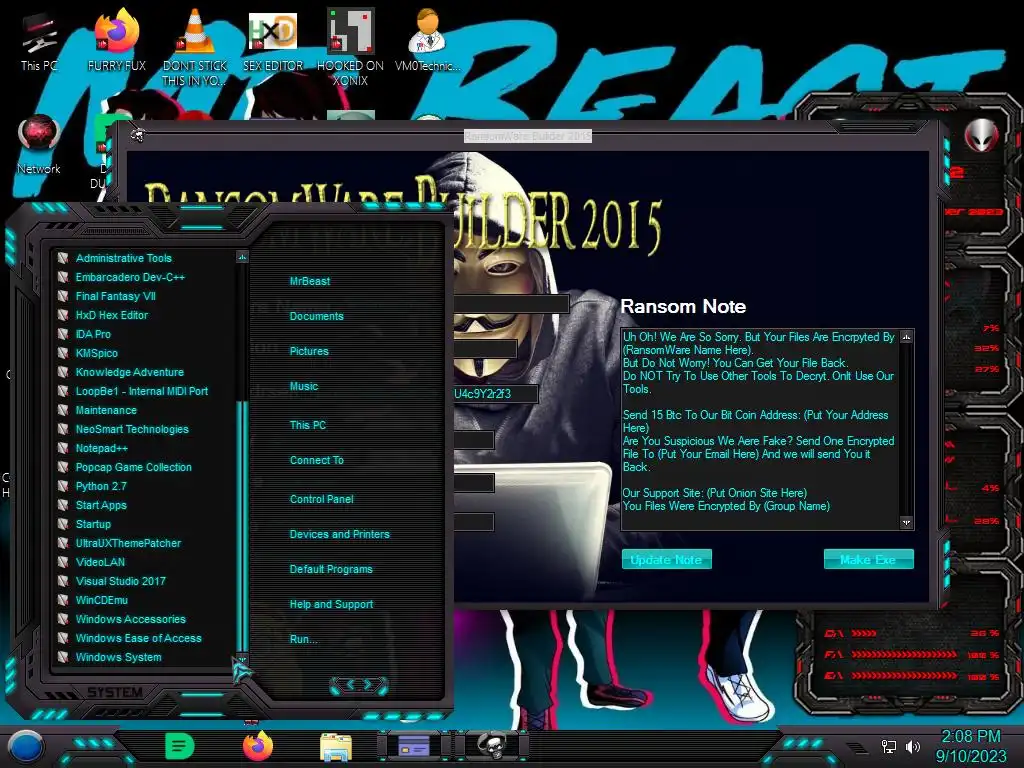Image resolution: width=1024 pixels, height=768 pixels.
Task: Open the This PC desktop icon
Action: click(x=39, y=42)
